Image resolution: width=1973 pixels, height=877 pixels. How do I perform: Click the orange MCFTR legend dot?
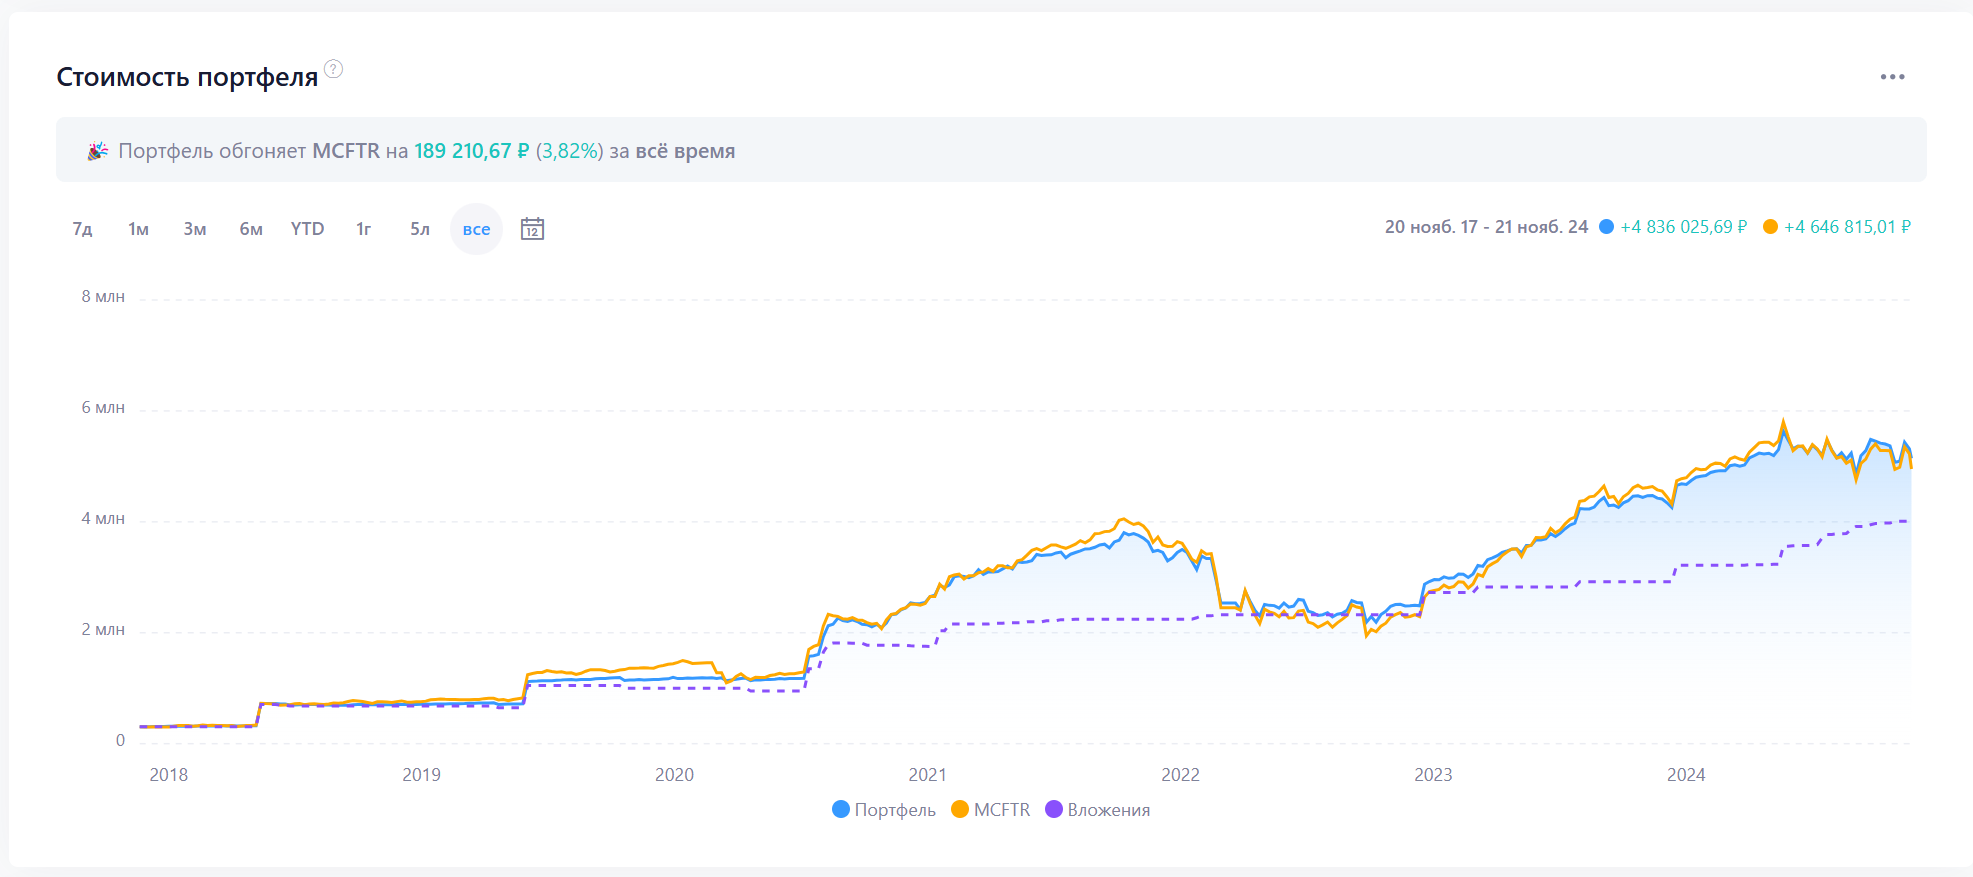[960, 809]
